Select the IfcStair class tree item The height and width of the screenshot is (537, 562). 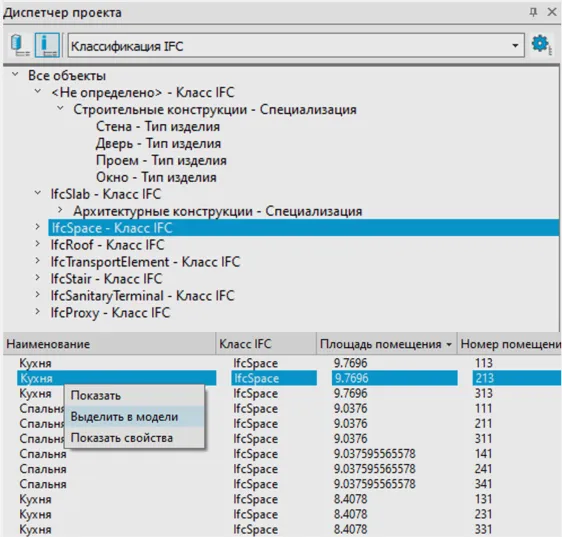click(106, 279)
